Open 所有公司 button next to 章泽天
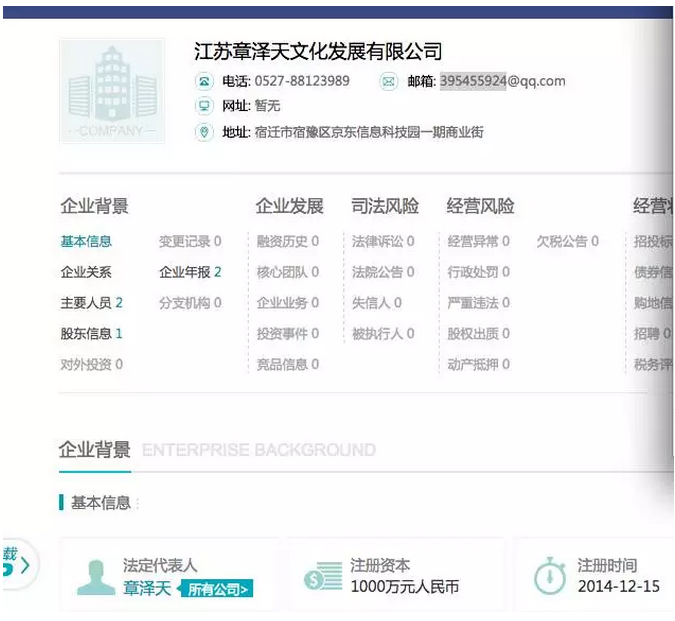 217,589
